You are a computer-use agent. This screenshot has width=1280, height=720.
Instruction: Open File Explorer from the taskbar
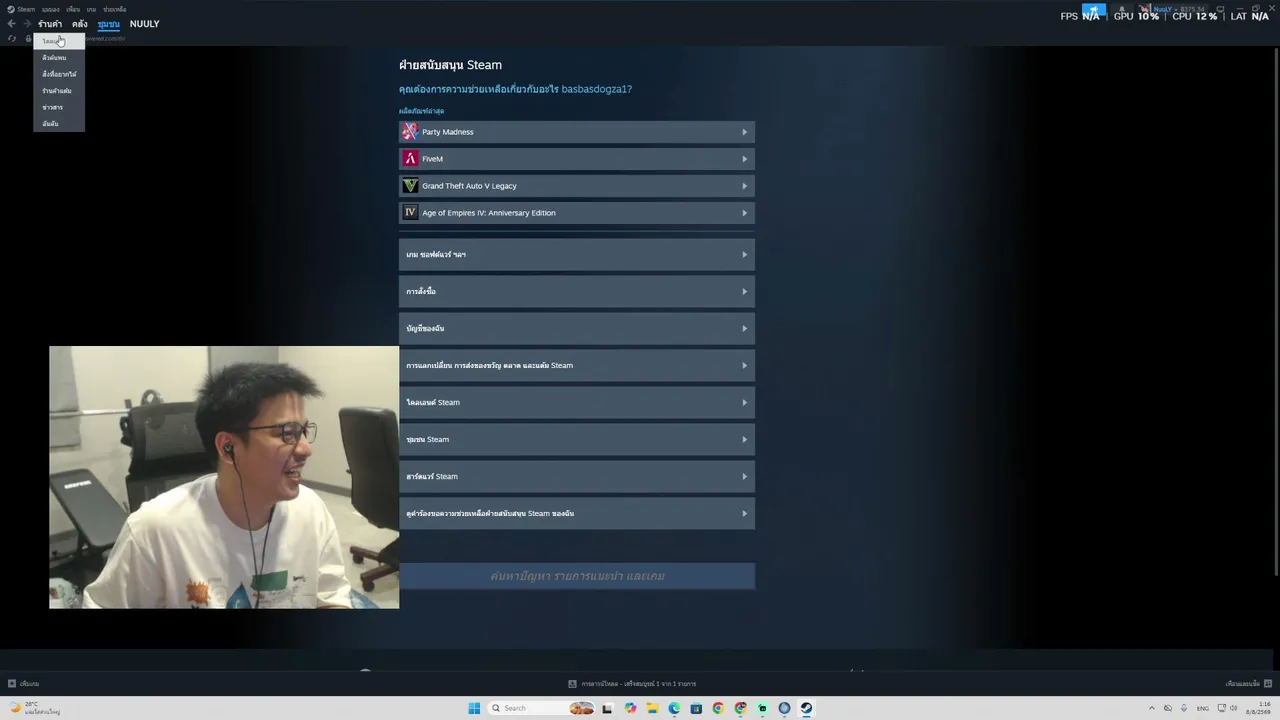pyautogui.click(x=652, y=708)
